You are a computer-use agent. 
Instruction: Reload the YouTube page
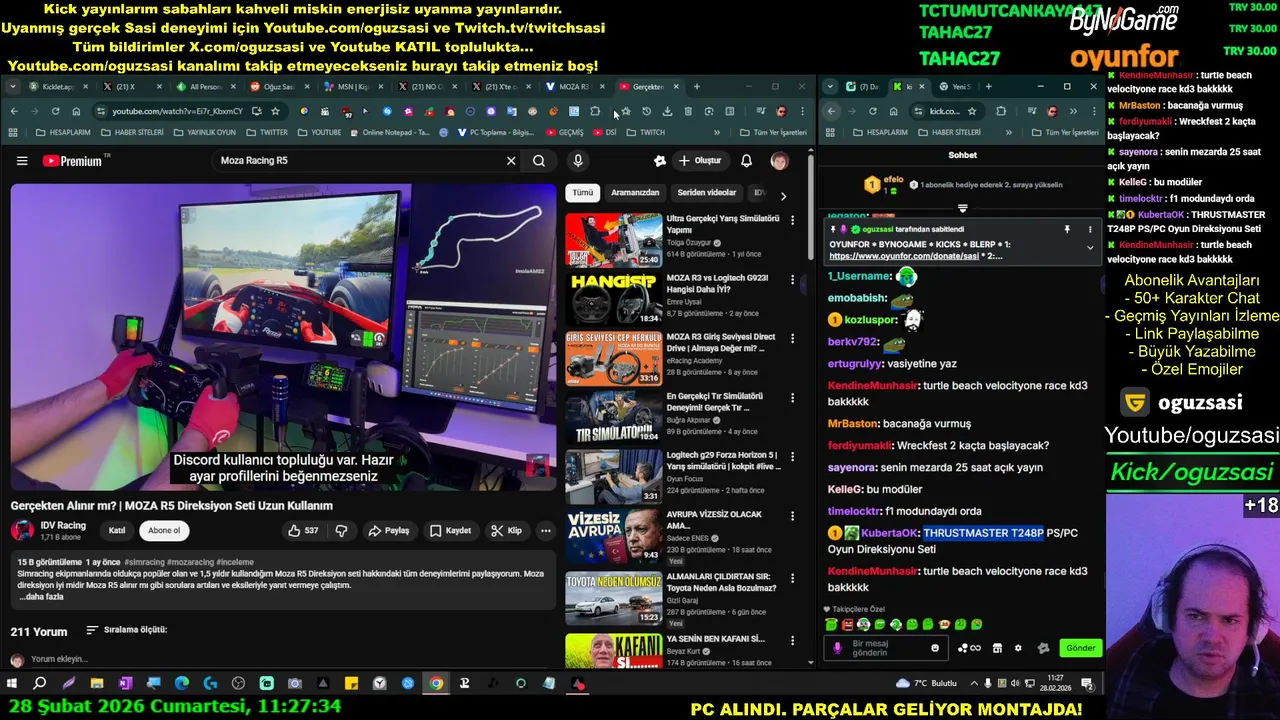[x=55, y=111]
